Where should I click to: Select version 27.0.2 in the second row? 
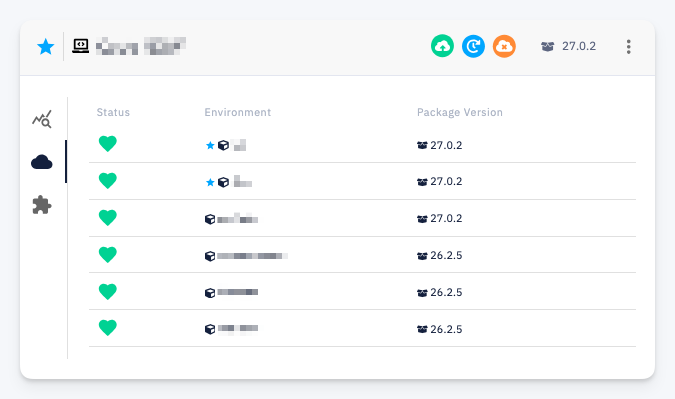(446, 182)
